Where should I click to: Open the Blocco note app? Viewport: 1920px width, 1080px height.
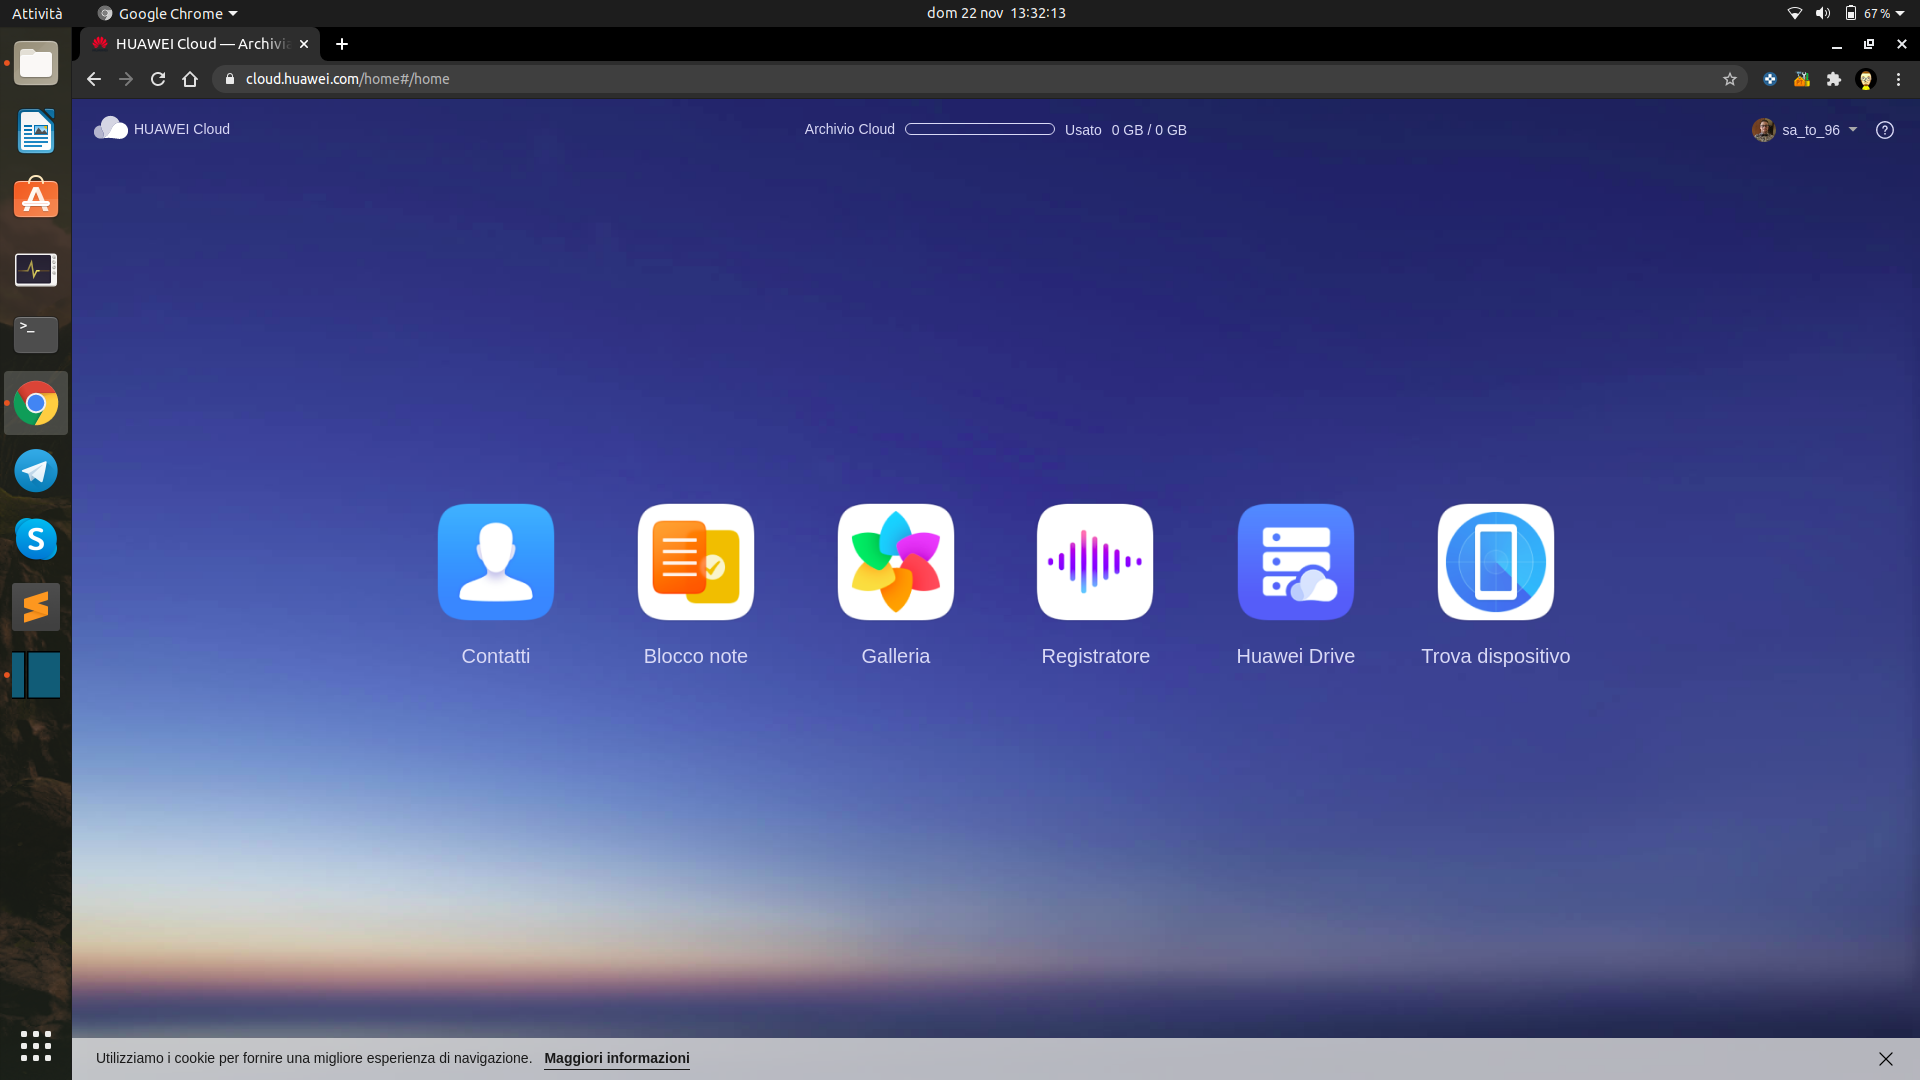[695, 562]
